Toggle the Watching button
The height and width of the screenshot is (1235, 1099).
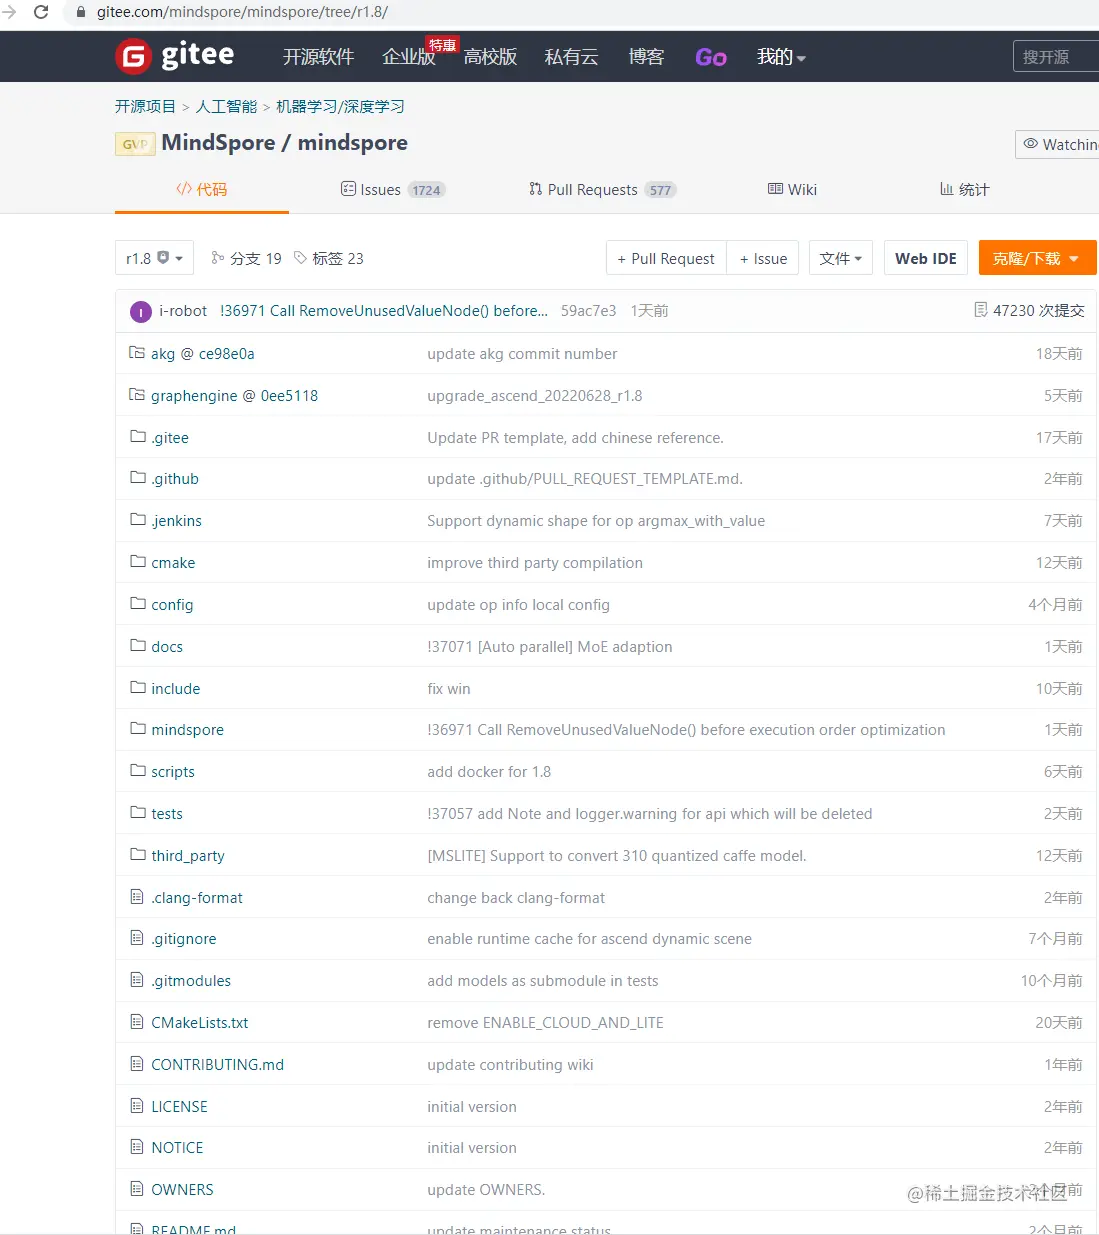[1058, 144]
